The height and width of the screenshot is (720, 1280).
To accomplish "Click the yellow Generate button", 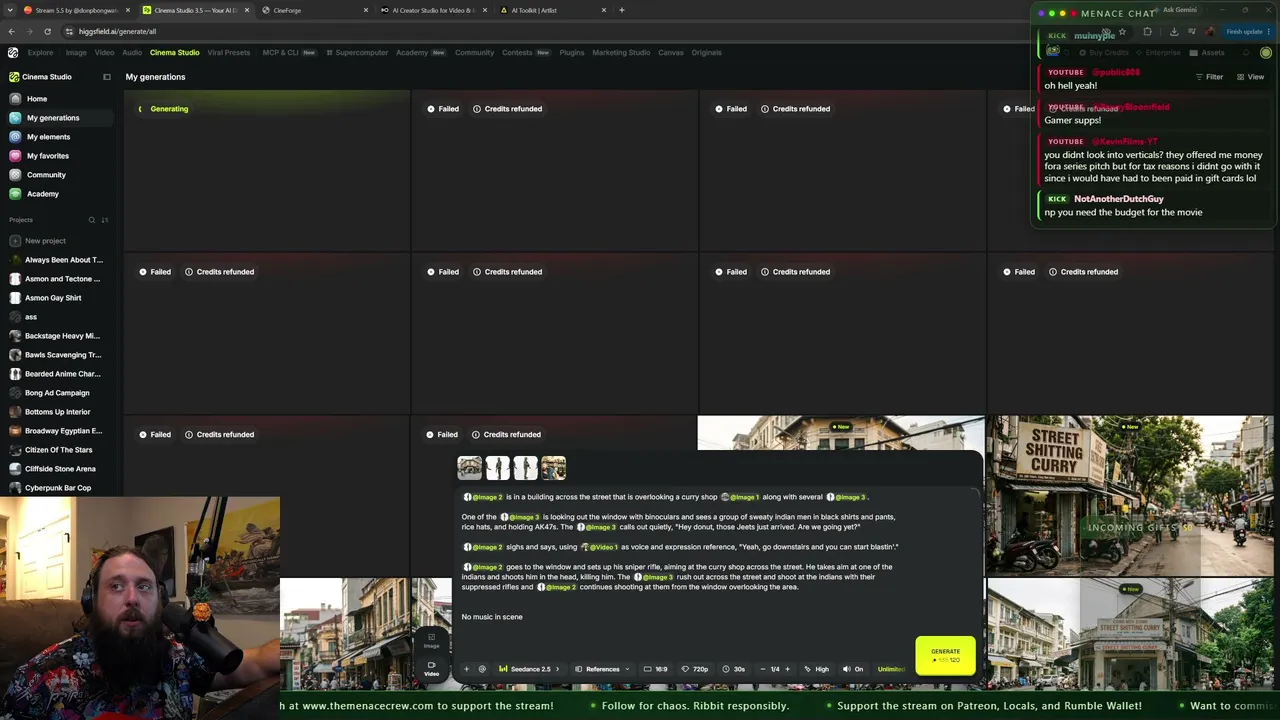I will [945, 655].
